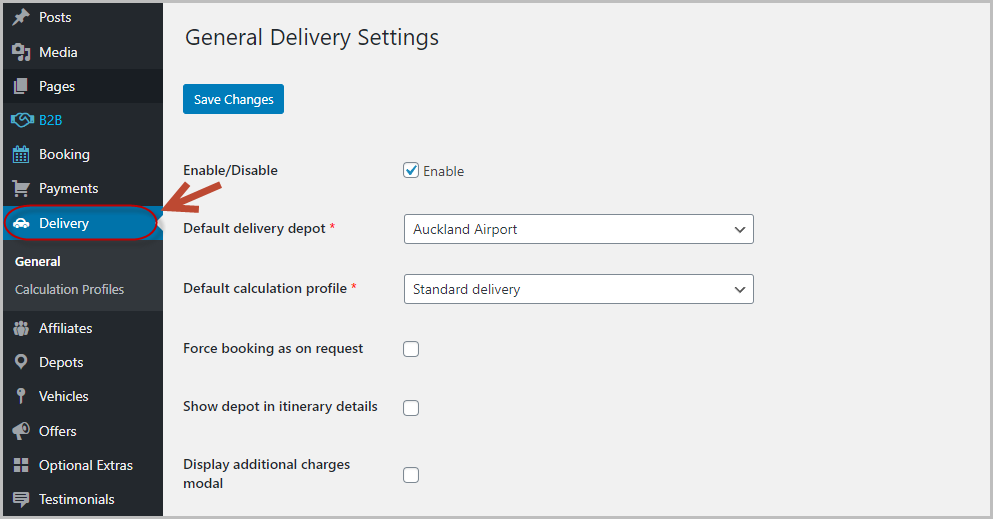Click the Delivery car icon
Viewport: 993px width, 519px height.
21,223
